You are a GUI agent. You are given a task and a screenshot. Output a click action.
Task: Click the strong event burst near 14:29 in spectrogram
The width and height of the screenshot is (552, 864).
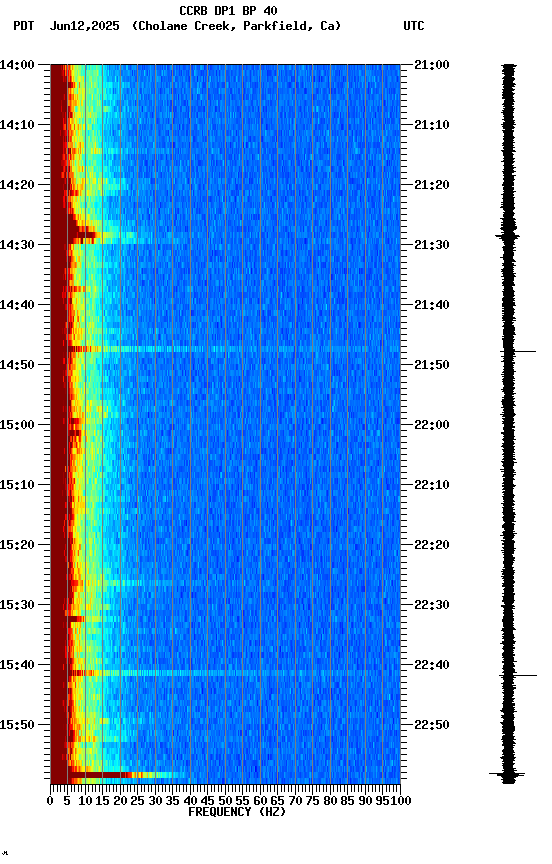(x=84, y=235)
